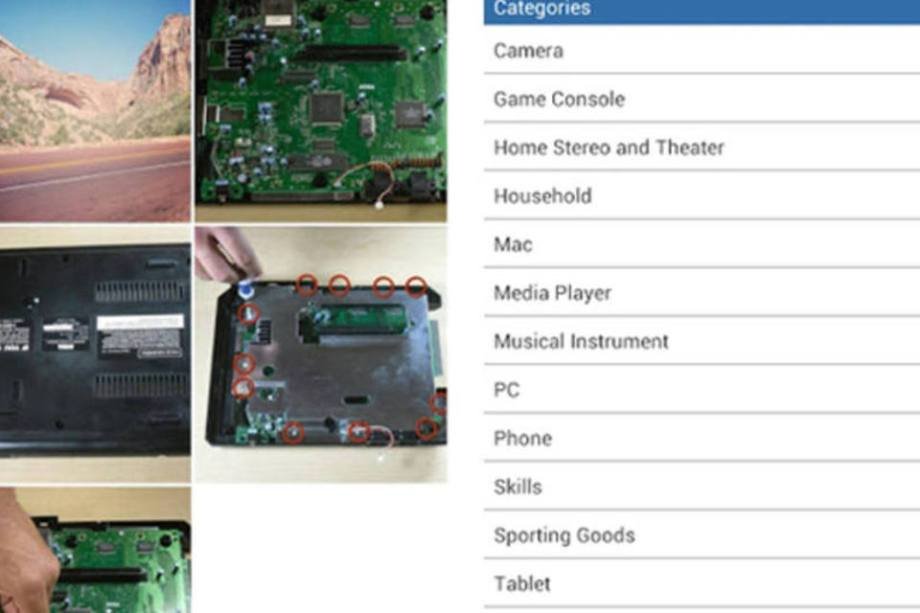Open the desert canyon road photo
The image size is (920, 613).
[x=95, y=111]
